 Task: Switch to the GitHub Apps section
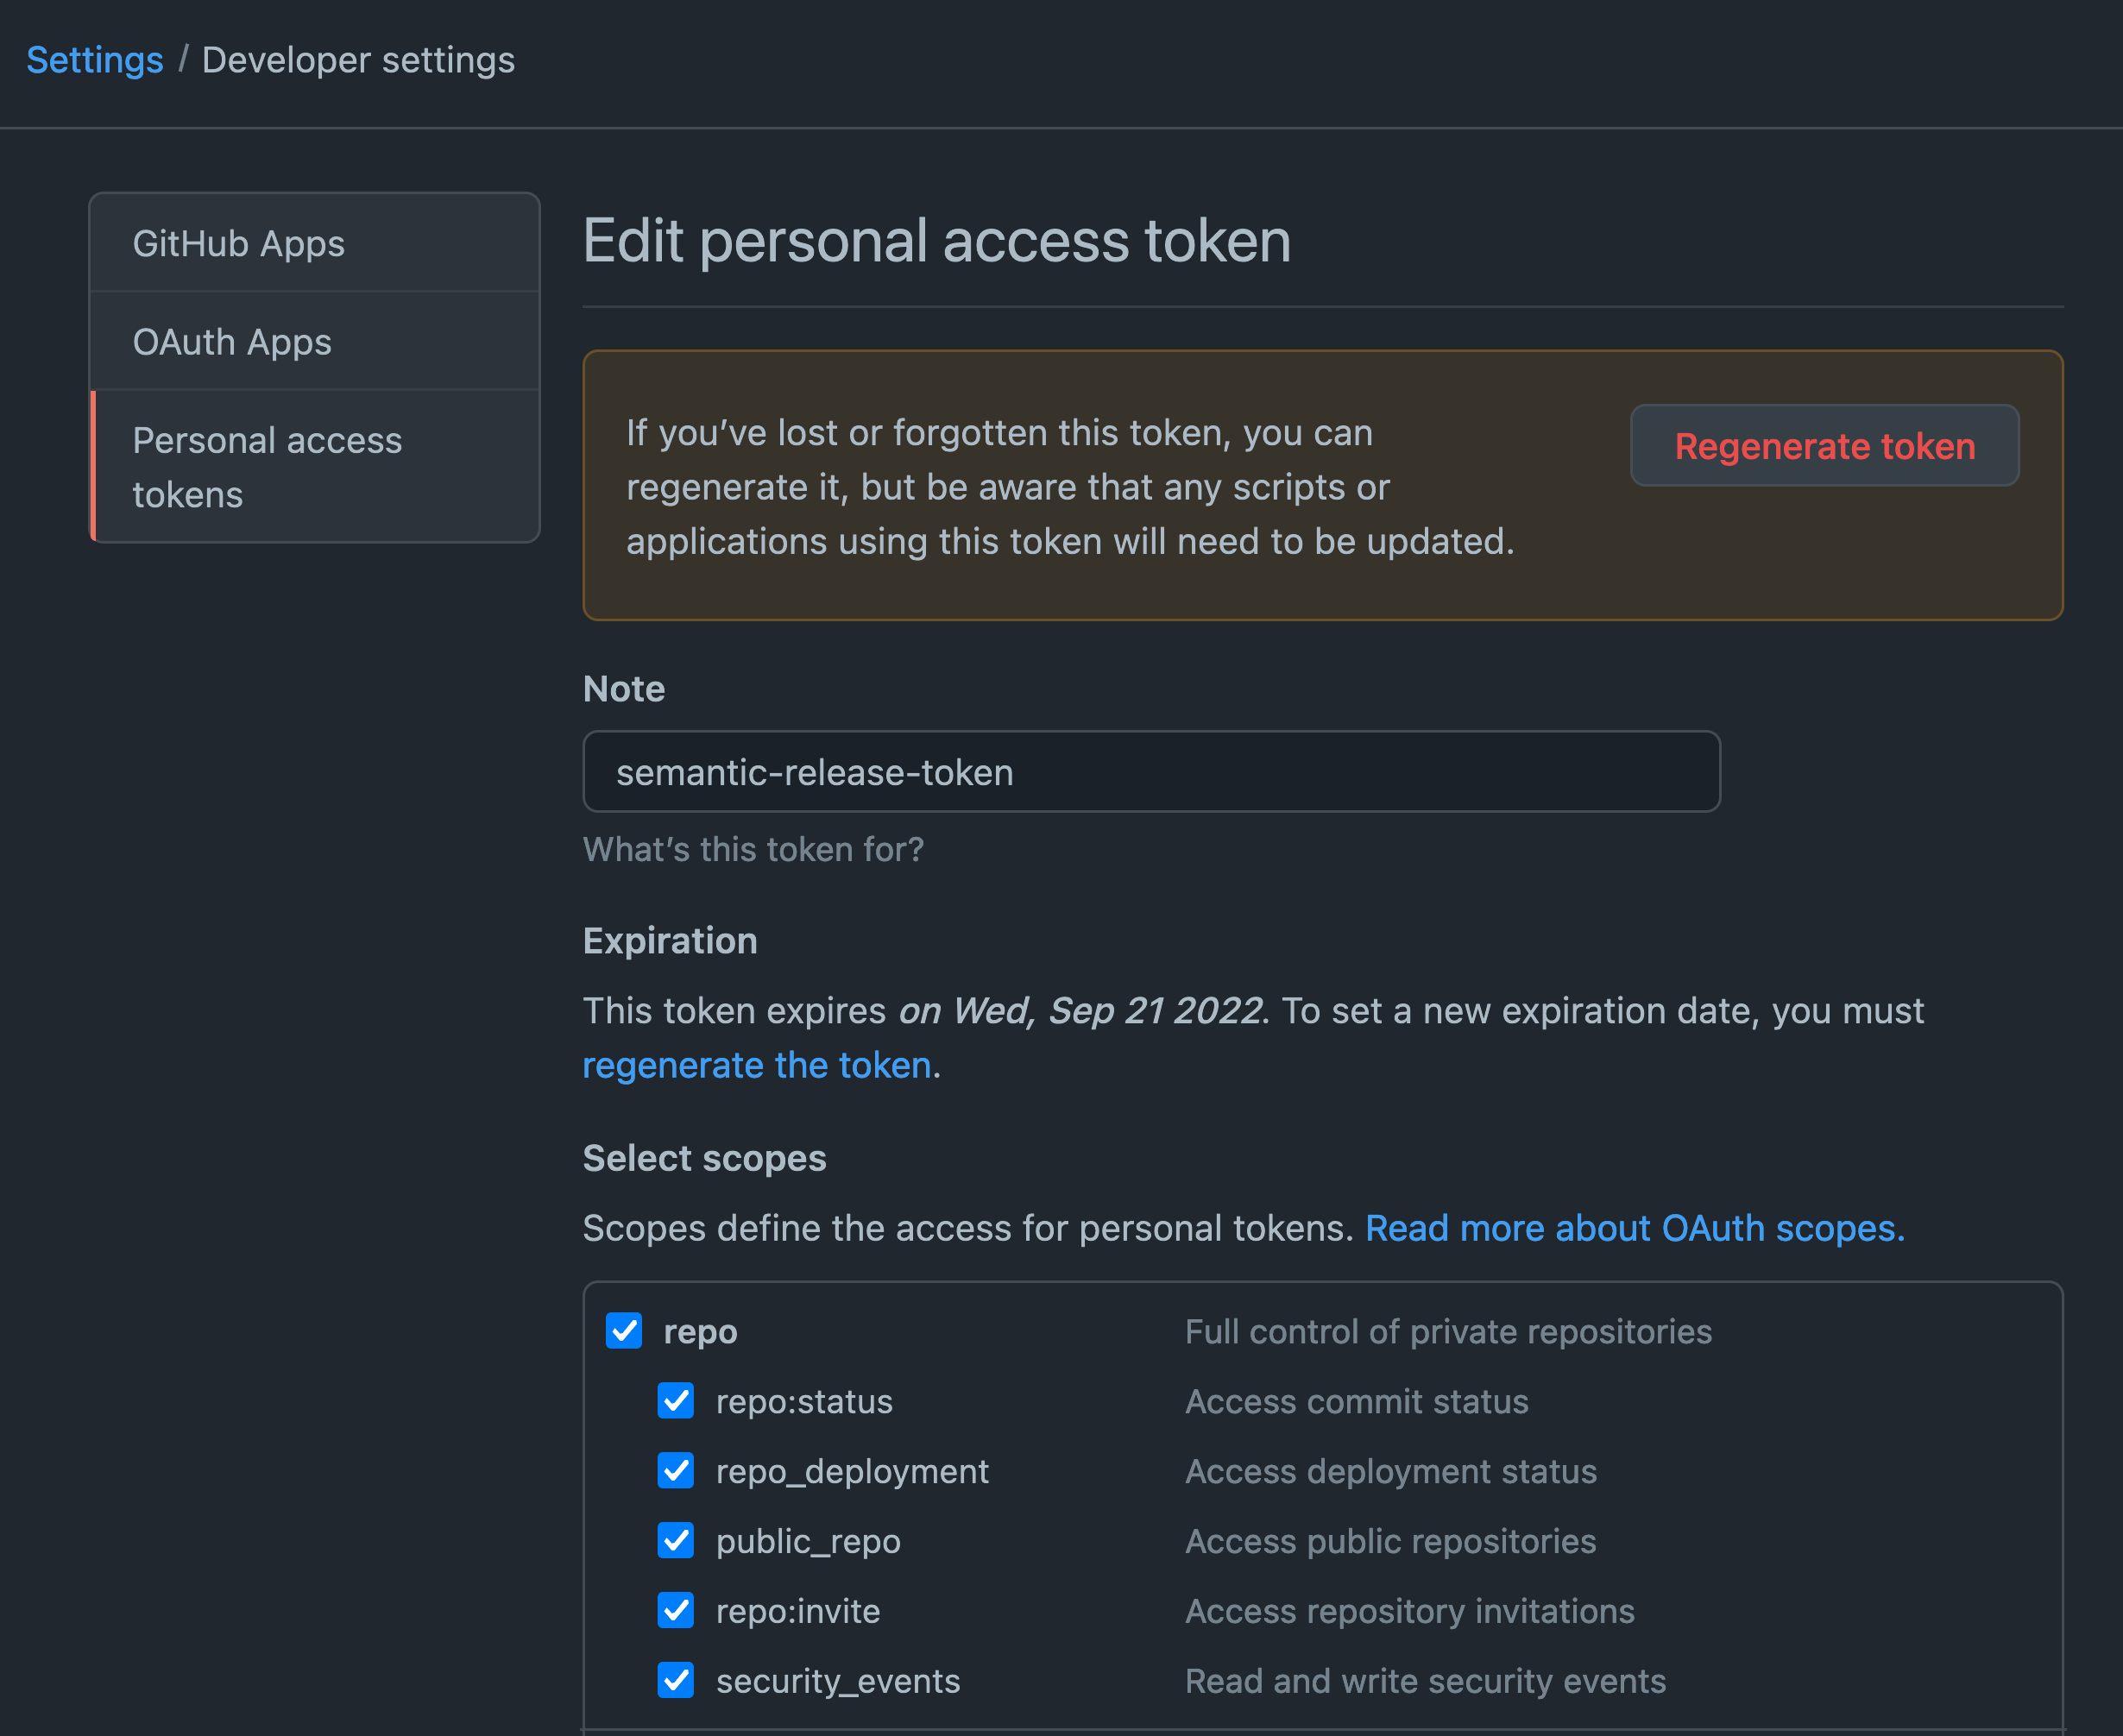coord(239,243)
